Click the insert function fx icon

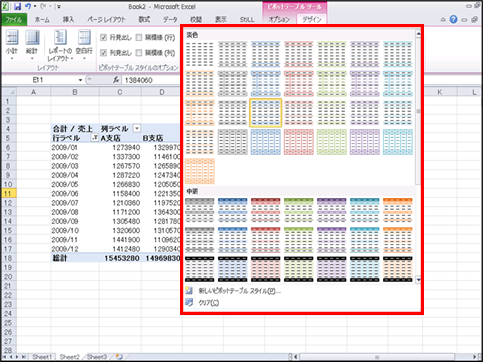click(x=116, y=80)
